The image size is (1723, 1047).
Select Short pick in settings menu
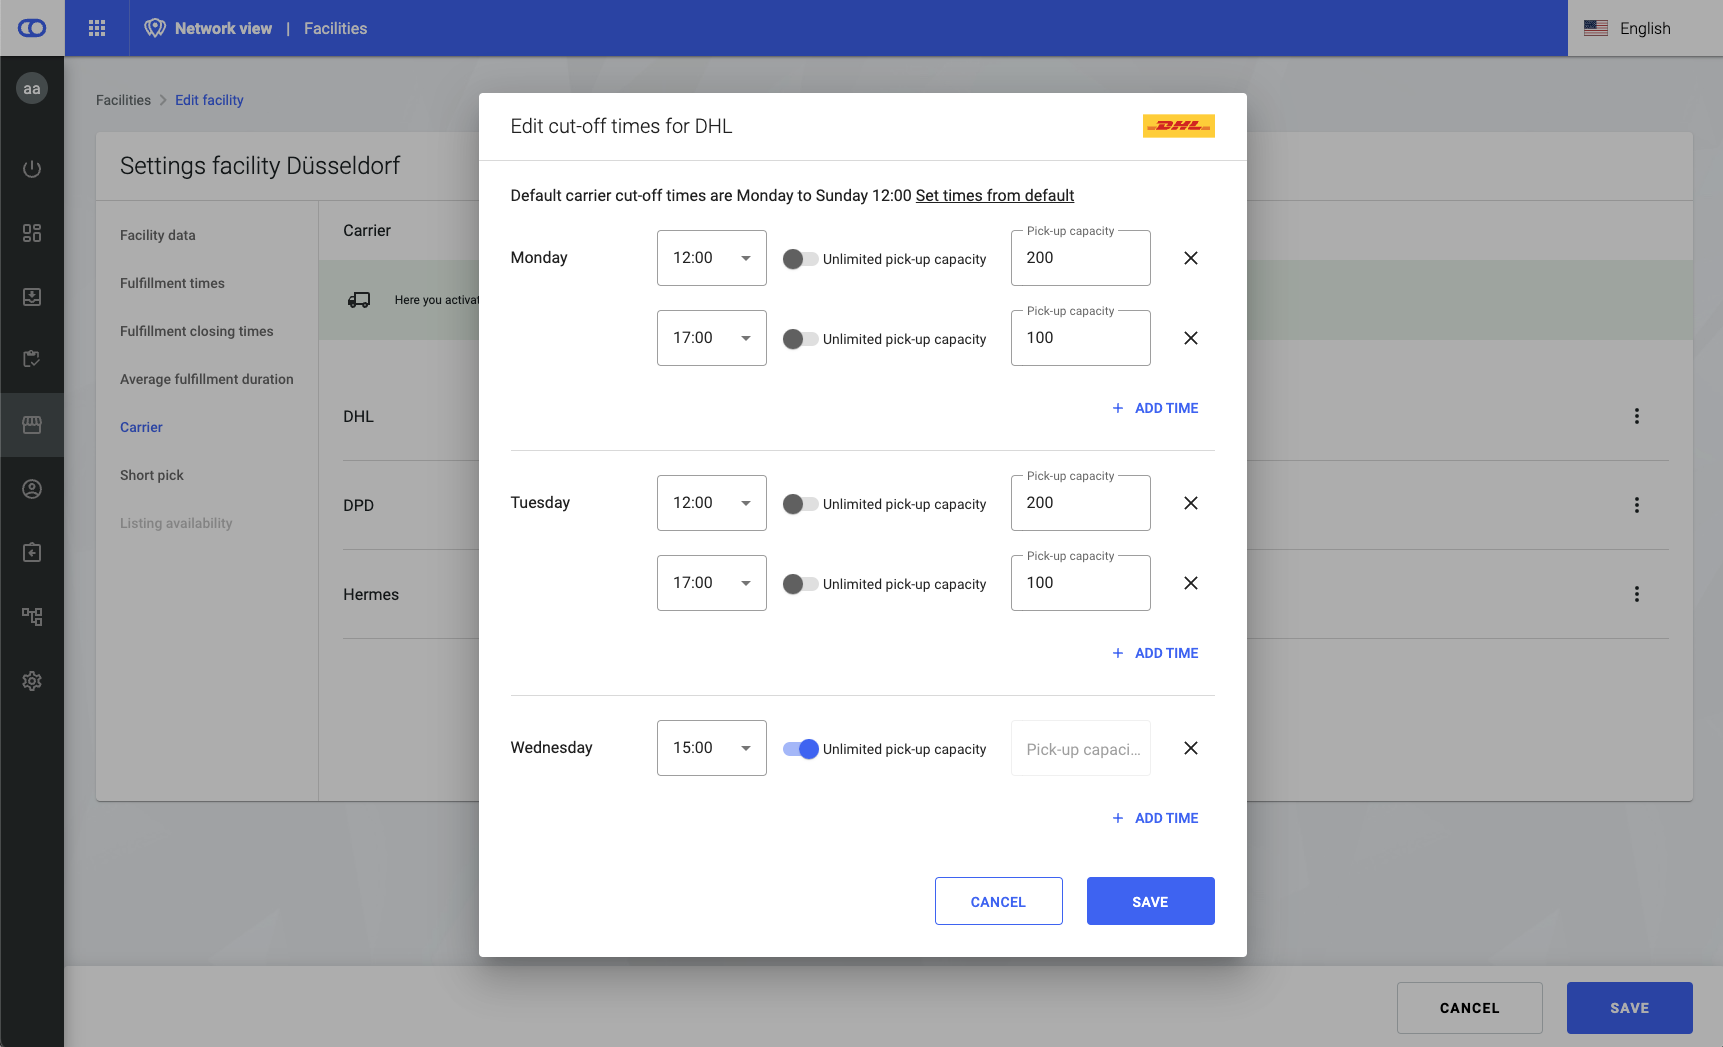point(152,475)
